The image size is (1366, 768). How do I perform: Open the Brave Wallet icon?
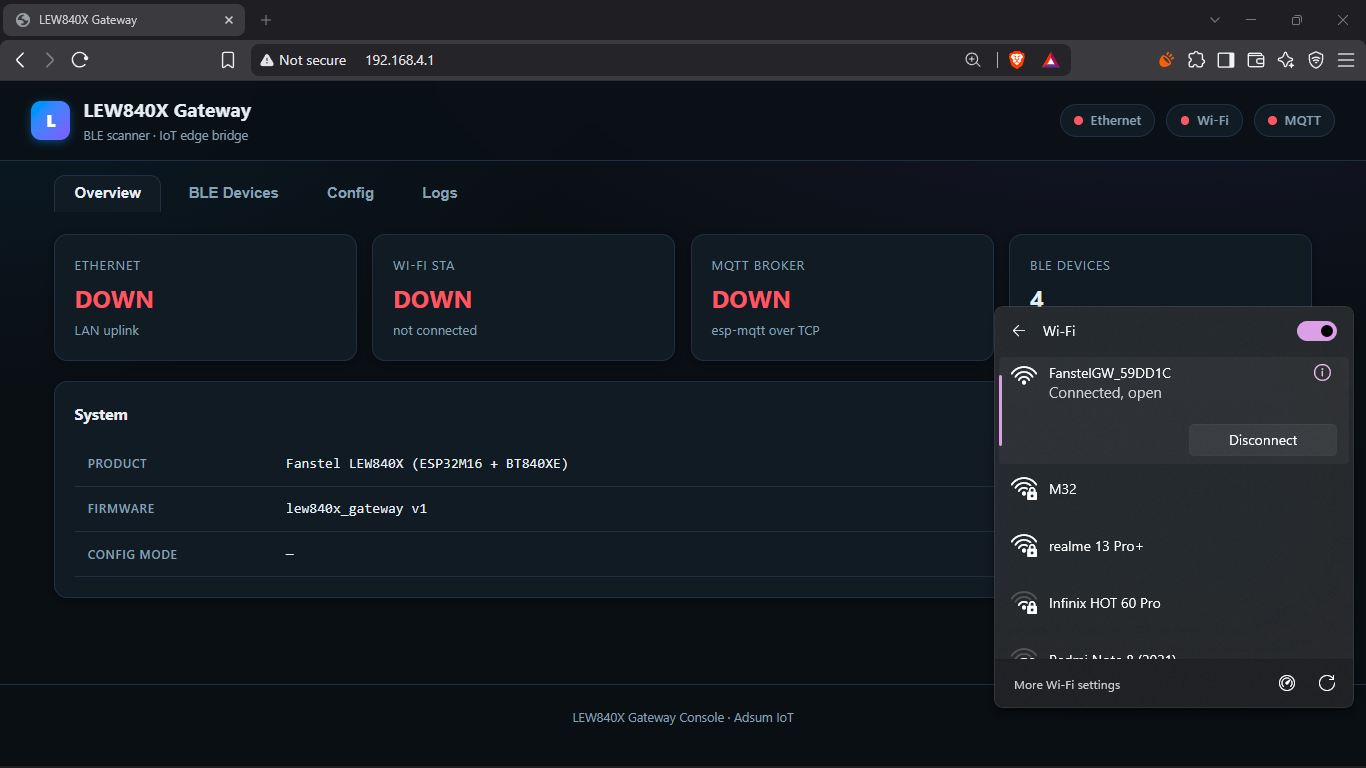(x=1256, y=60)
